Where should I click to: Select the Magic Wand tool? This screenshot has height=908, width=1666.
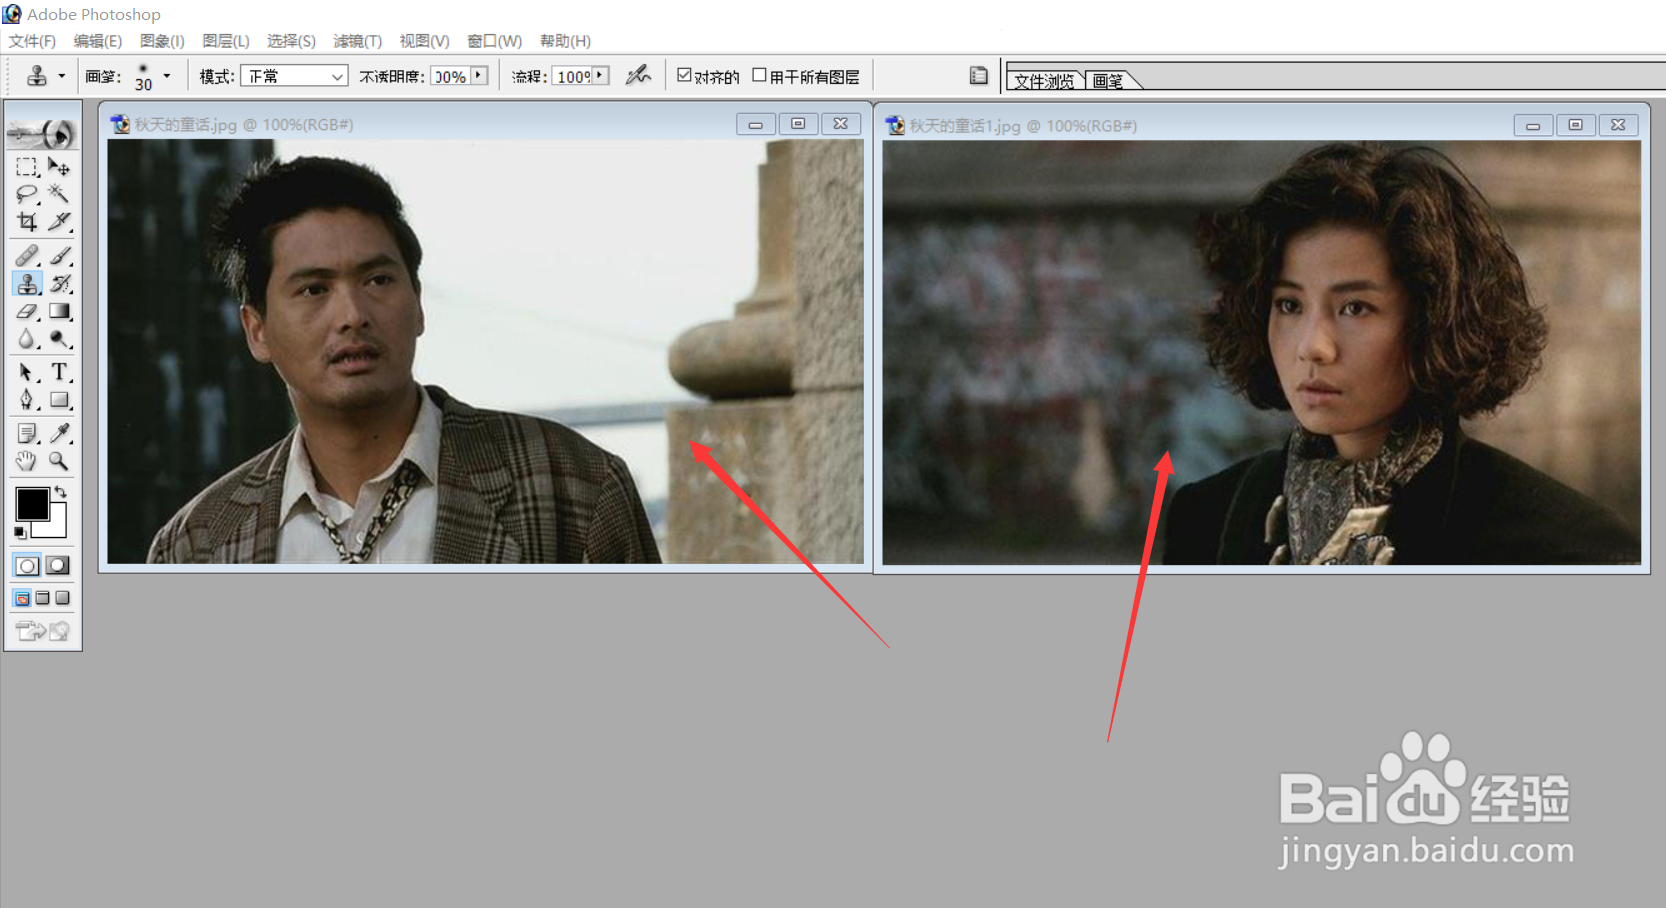[x=59, y=194]
